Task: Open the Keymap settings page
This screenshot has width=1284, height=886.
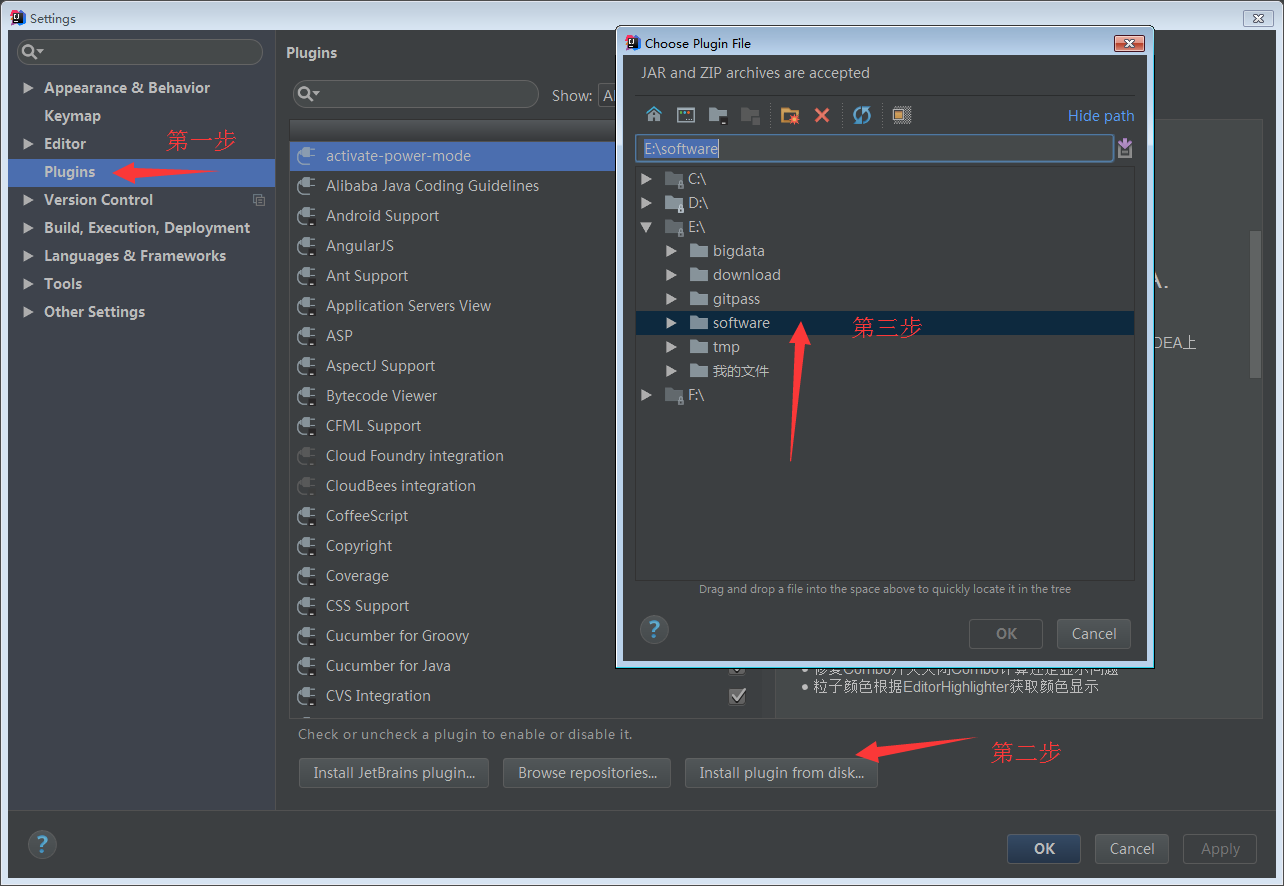Action: (72, 116)
